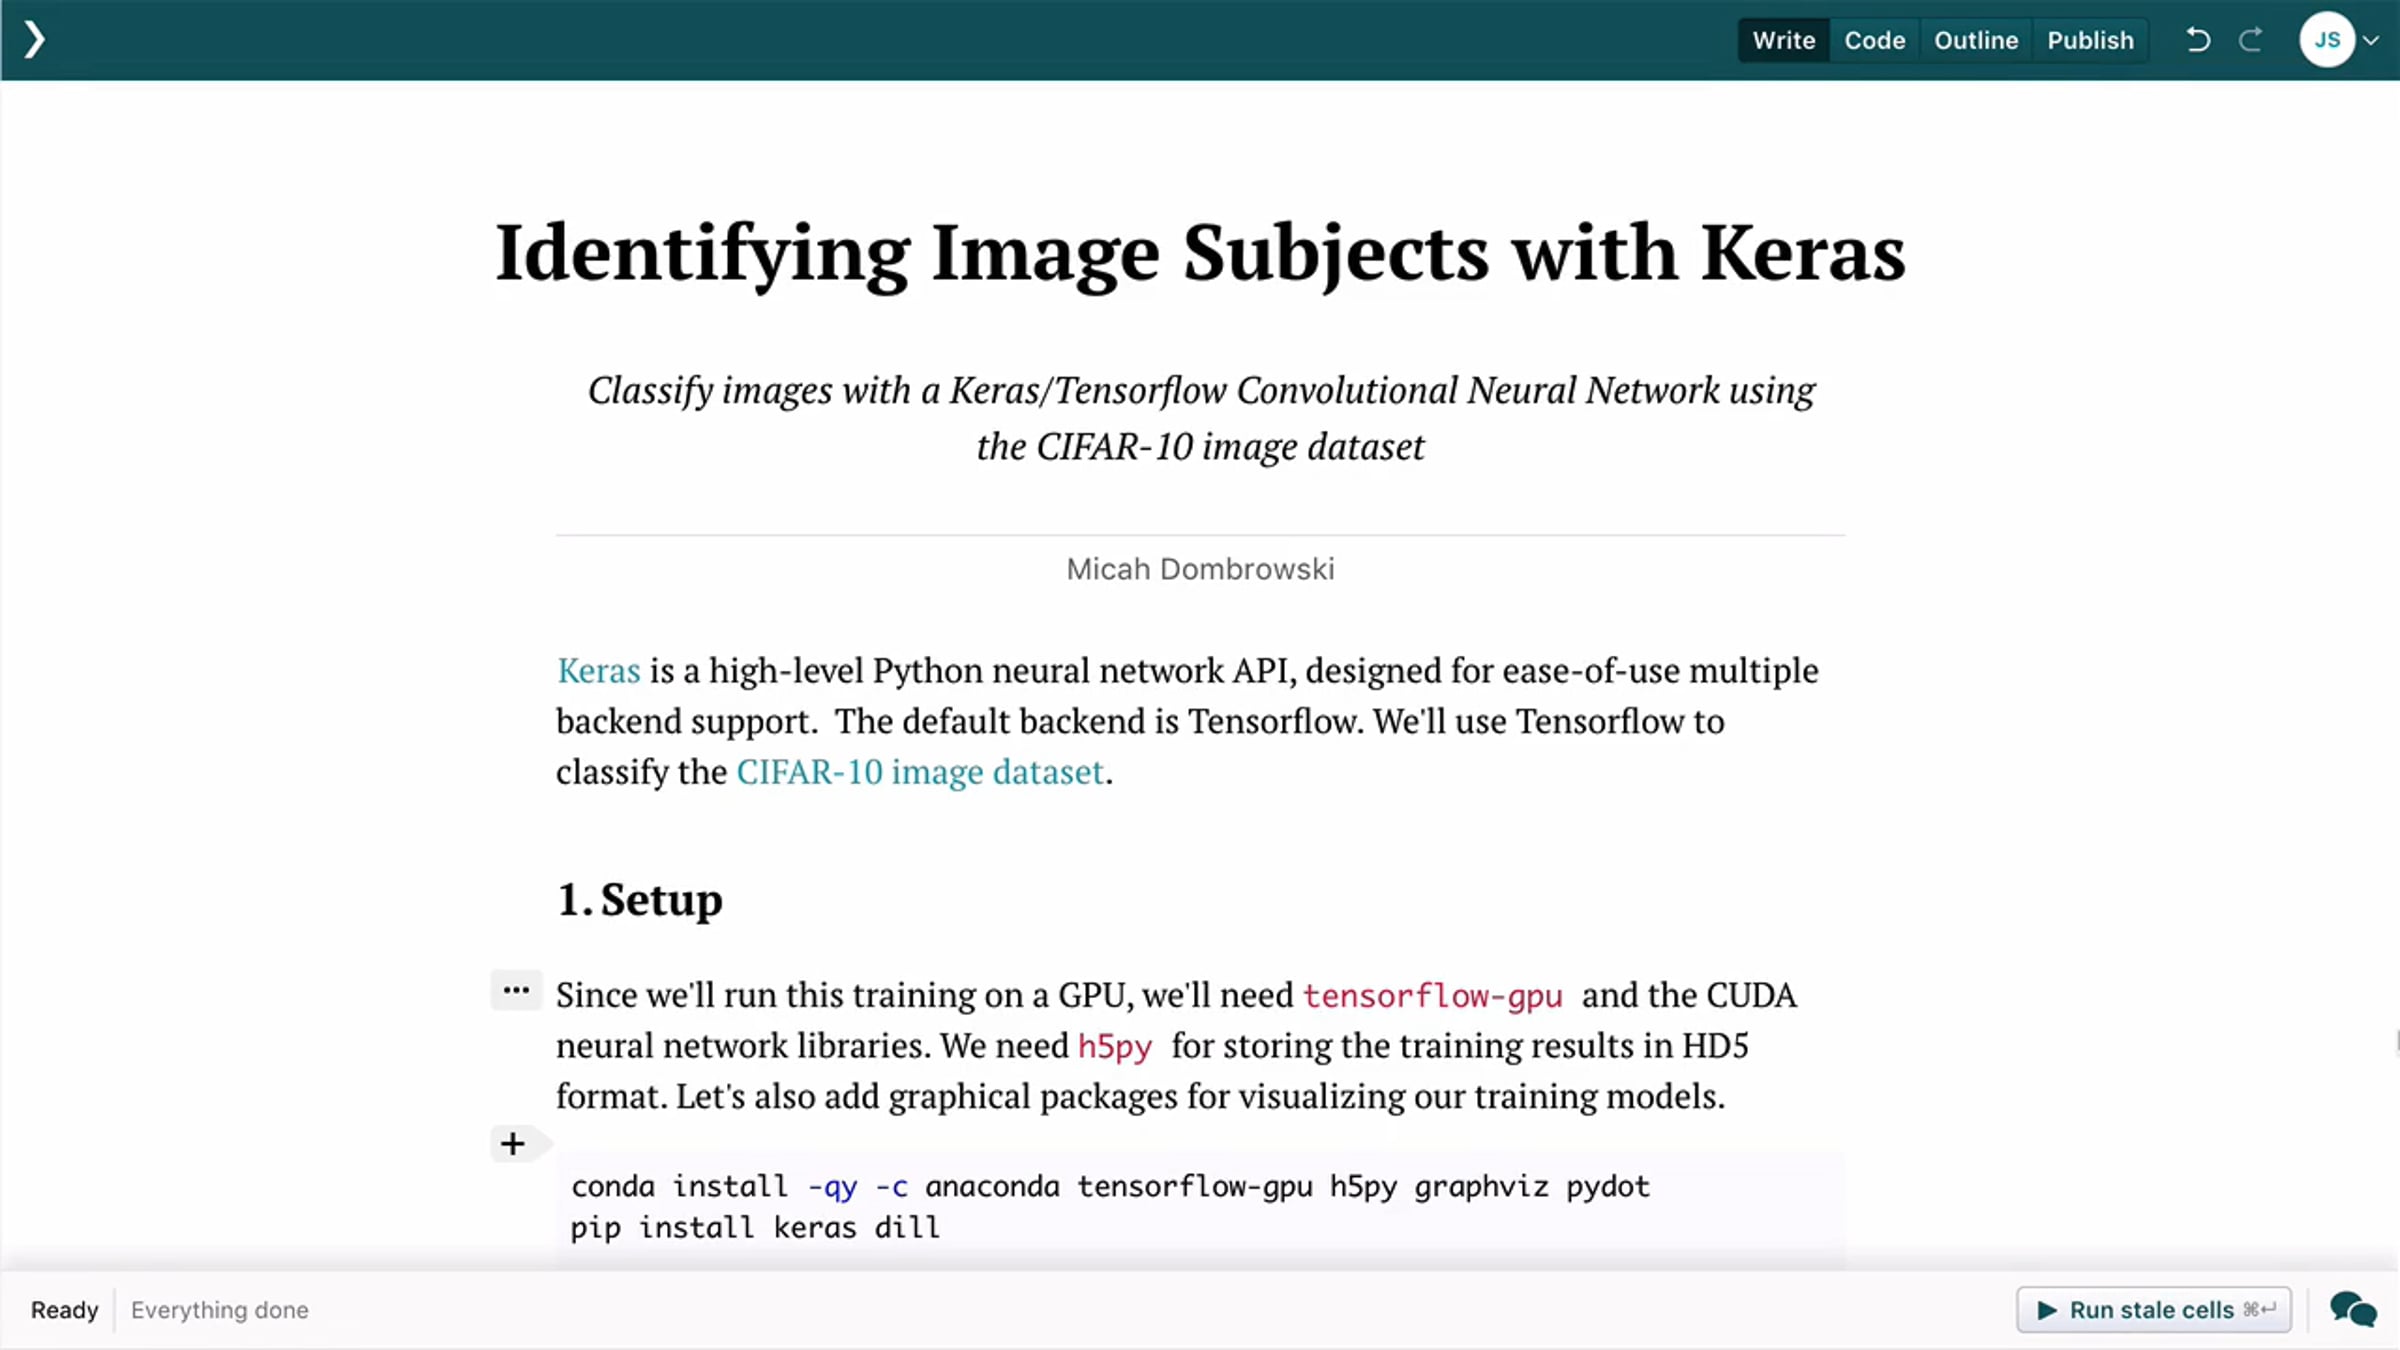Open the Keras hyperlink
This screenshot has width=2400, height=1350.
[598, 670]
